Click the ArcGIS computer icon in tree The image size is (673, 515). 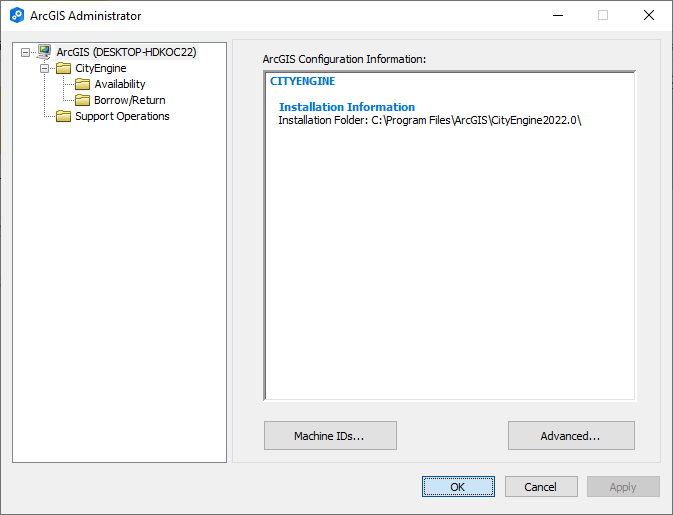(x=44, y=52)
